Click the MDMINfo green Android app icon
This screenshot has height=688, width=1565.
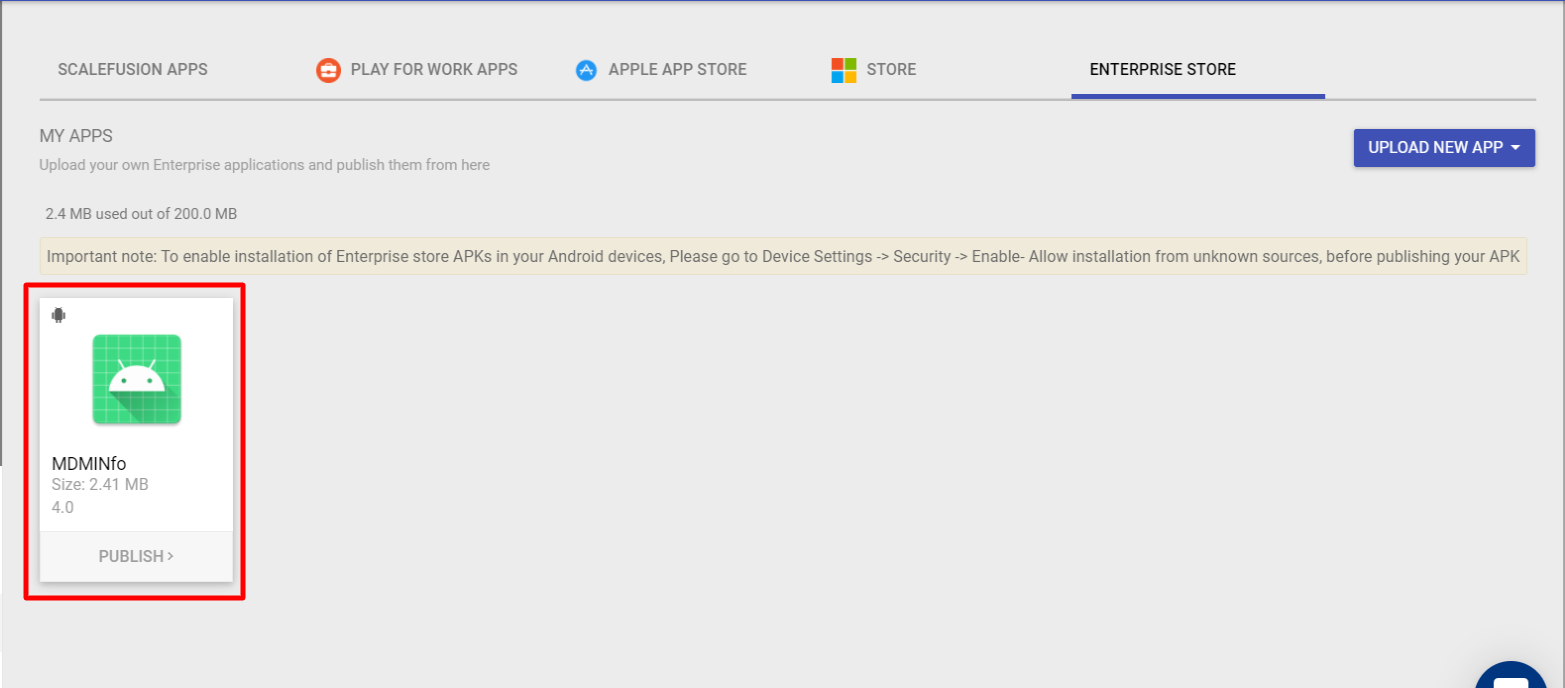[137, 379]
